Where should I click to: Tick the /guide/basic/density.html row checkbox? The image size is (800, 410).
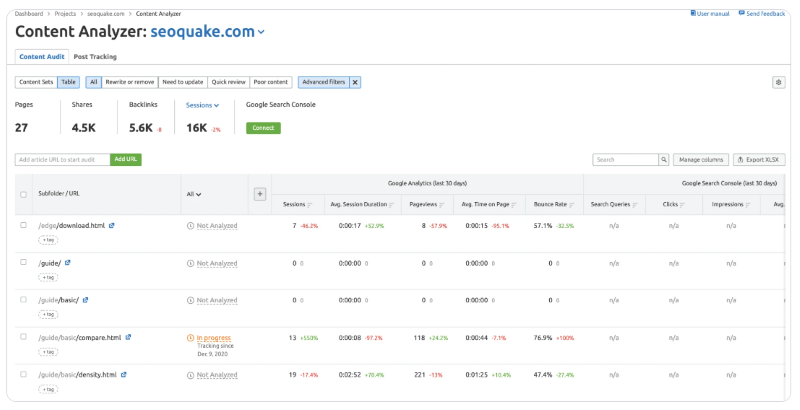click(x=24, y=374)
